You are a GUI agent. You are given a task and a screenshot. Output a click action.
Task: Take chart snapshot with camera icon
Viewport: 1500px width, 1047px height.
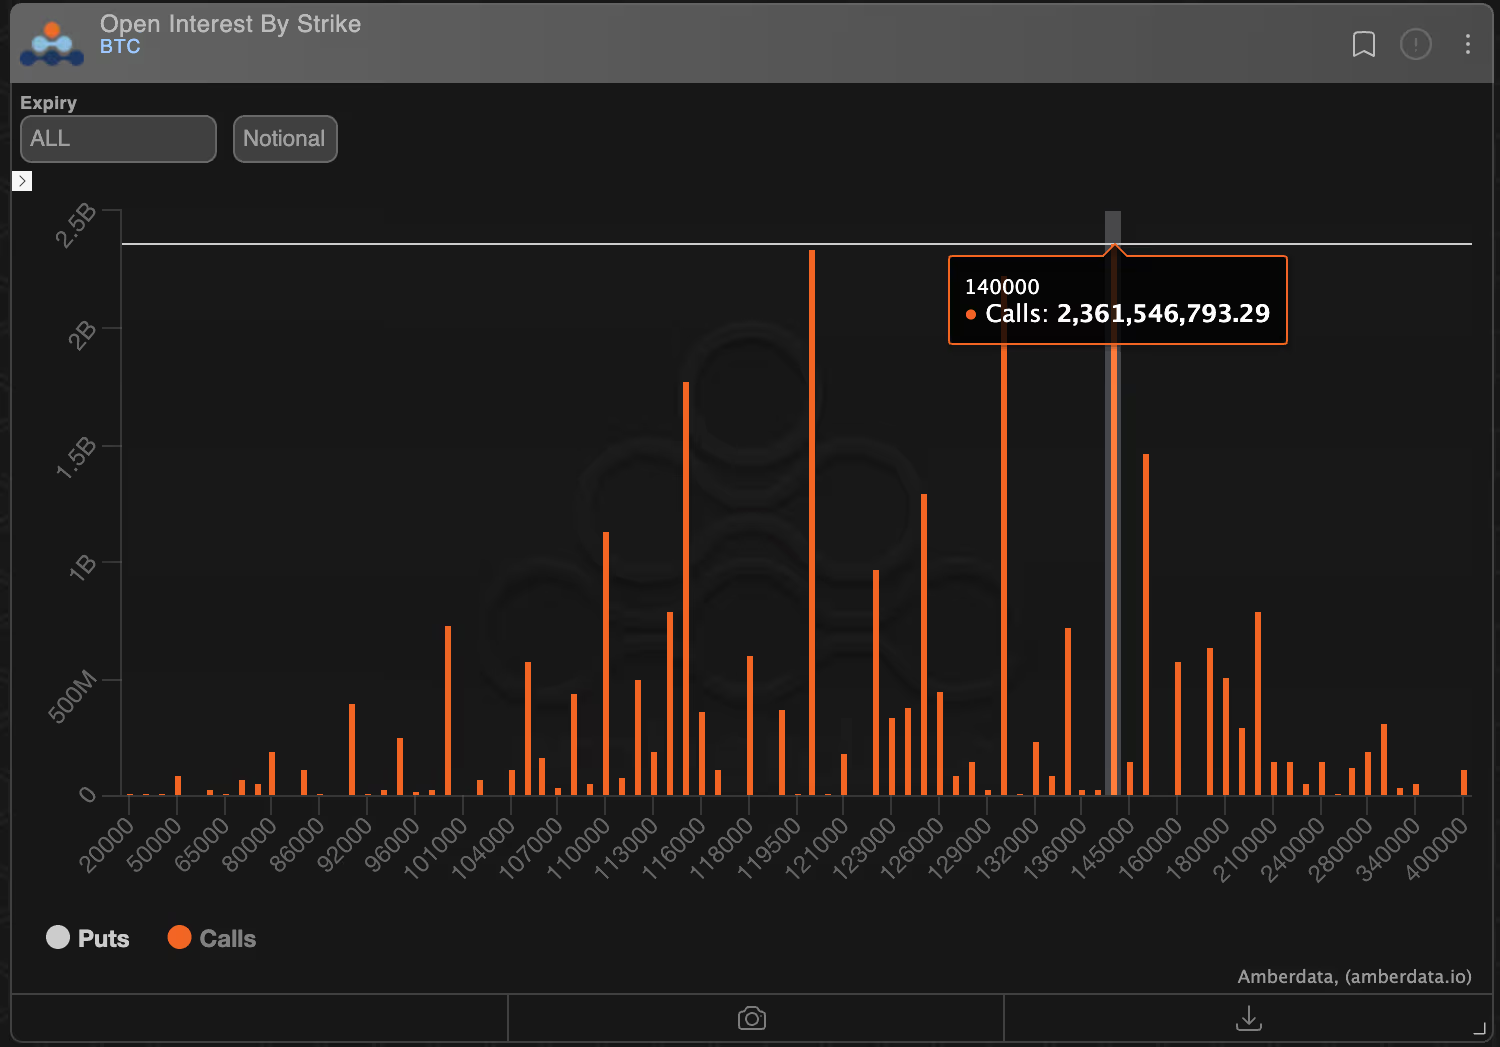752,1018
